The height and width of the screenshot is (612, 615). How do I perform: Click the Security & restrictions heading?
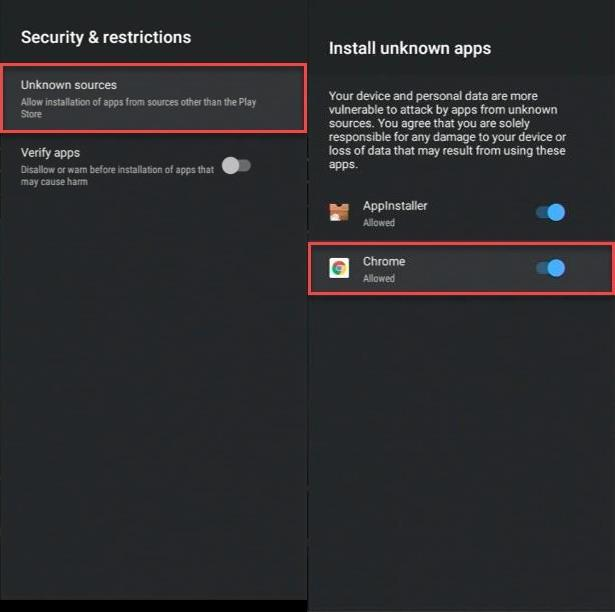point(106,38)
